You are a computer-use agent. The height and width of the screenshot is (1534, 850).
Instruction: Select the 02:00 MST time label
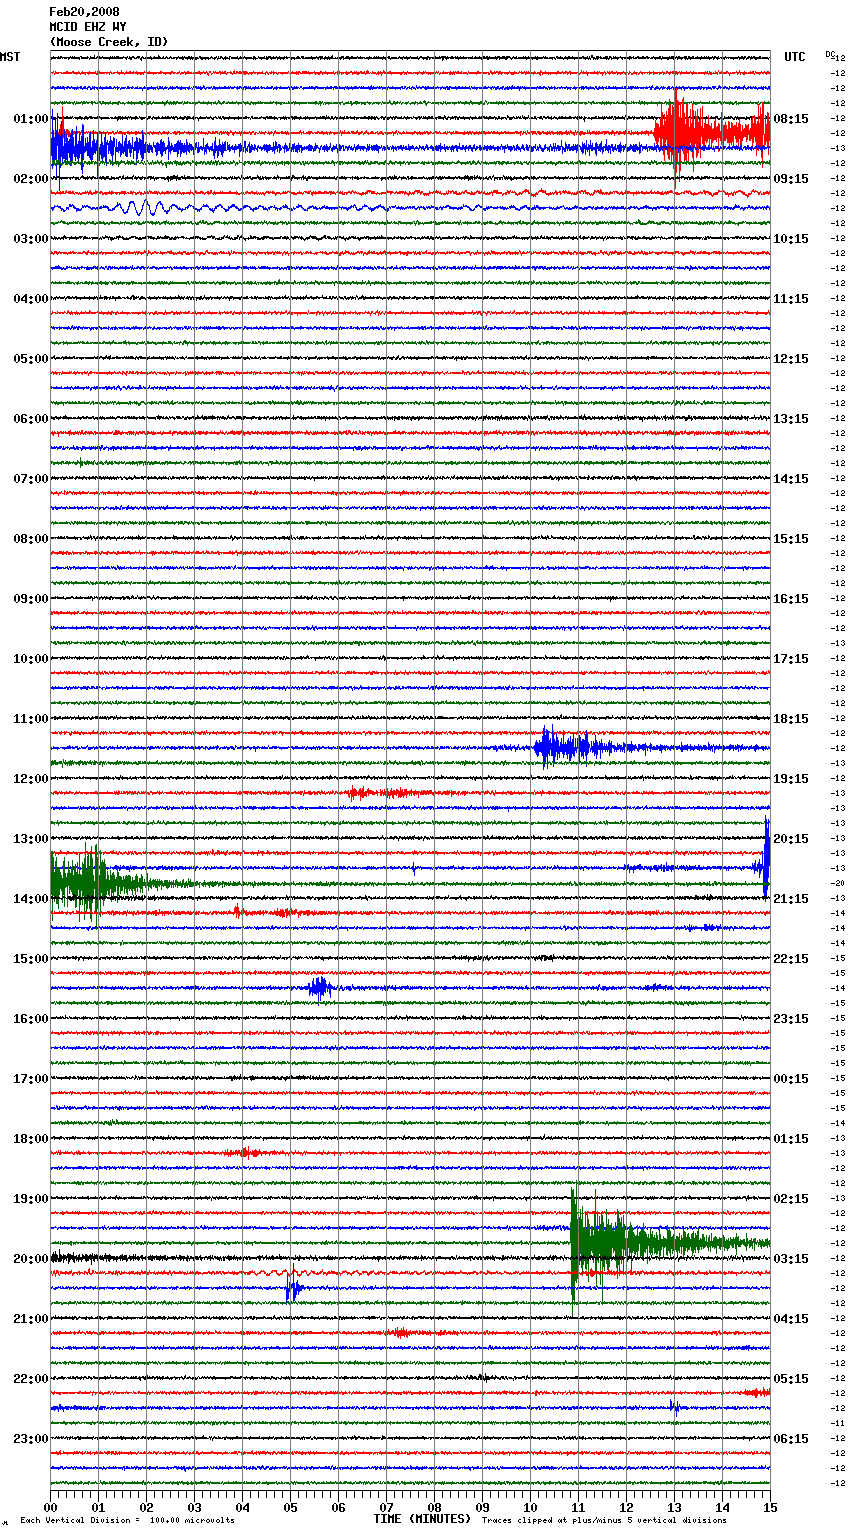pos(30,179)
